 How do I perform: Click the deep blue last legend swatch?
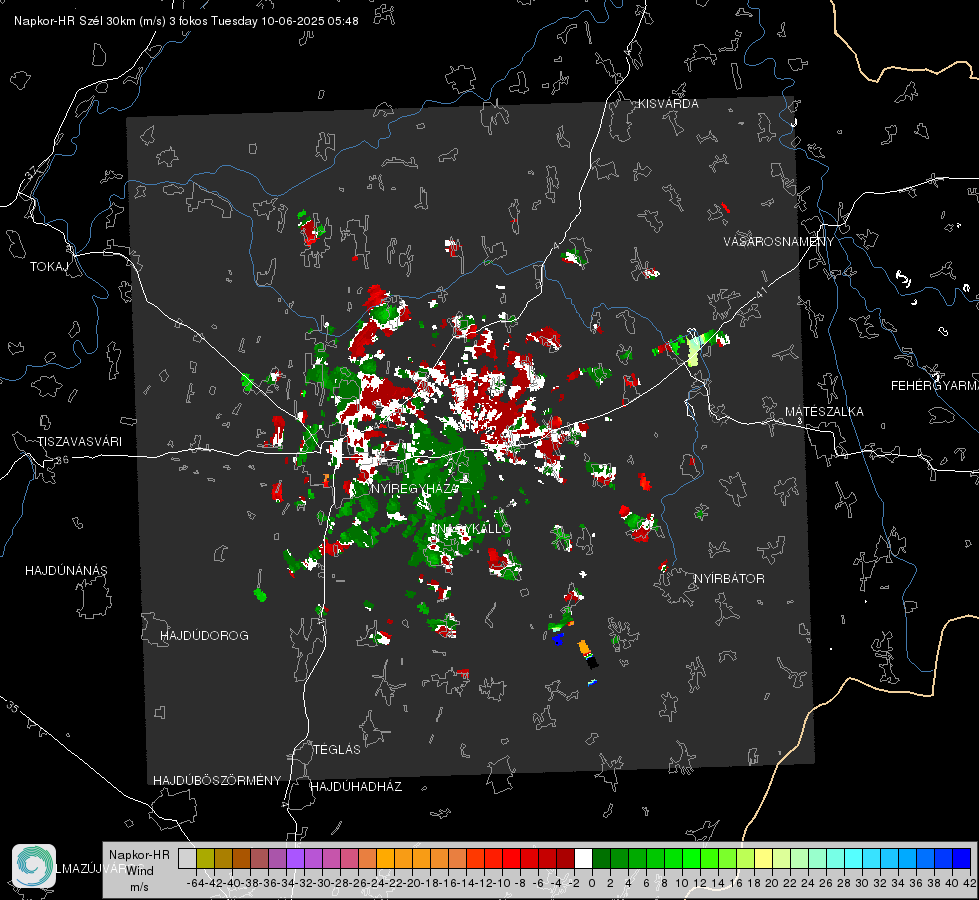coord(961,859)
